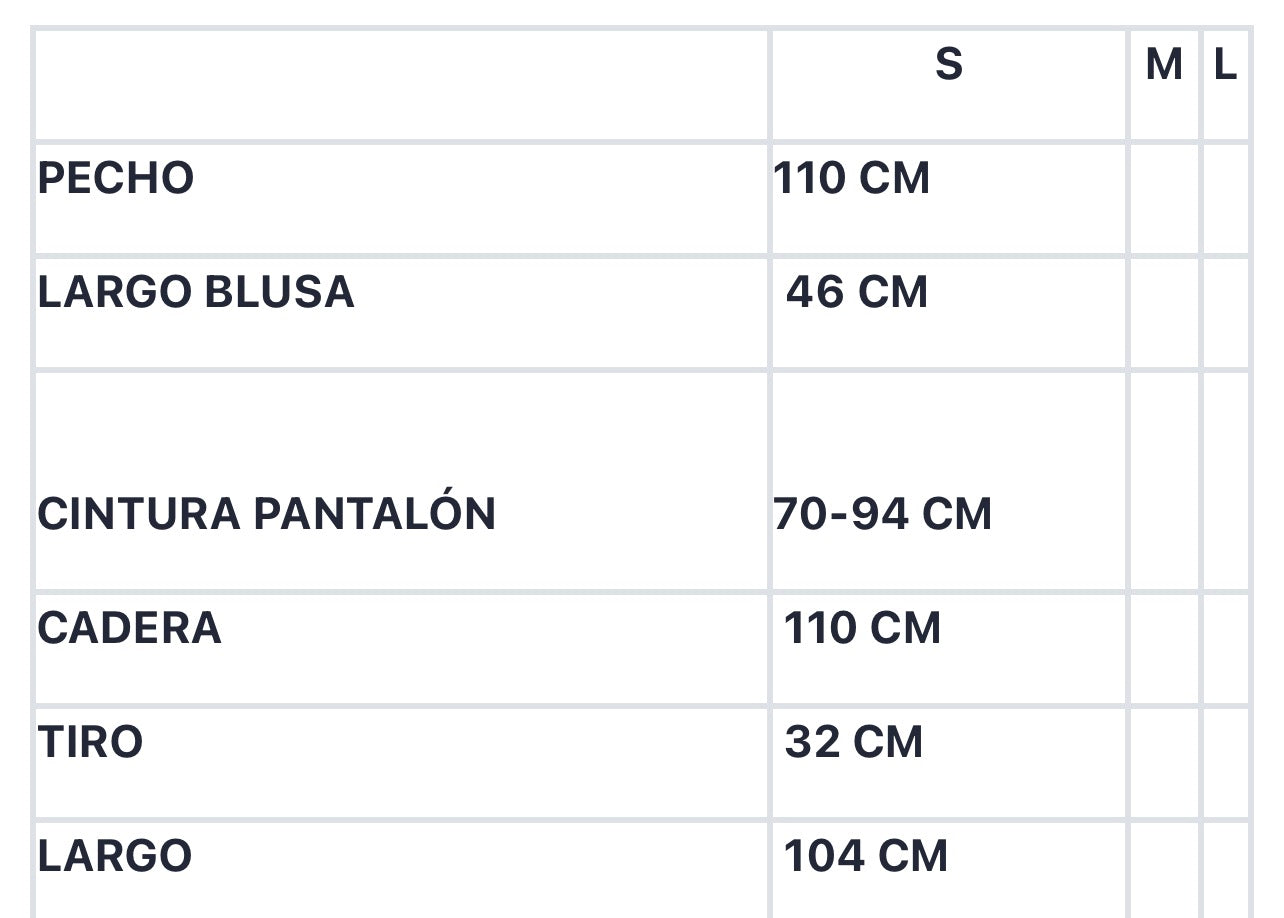Select the PECHO row label
The image size is (1284, 918).
[116, 178]
